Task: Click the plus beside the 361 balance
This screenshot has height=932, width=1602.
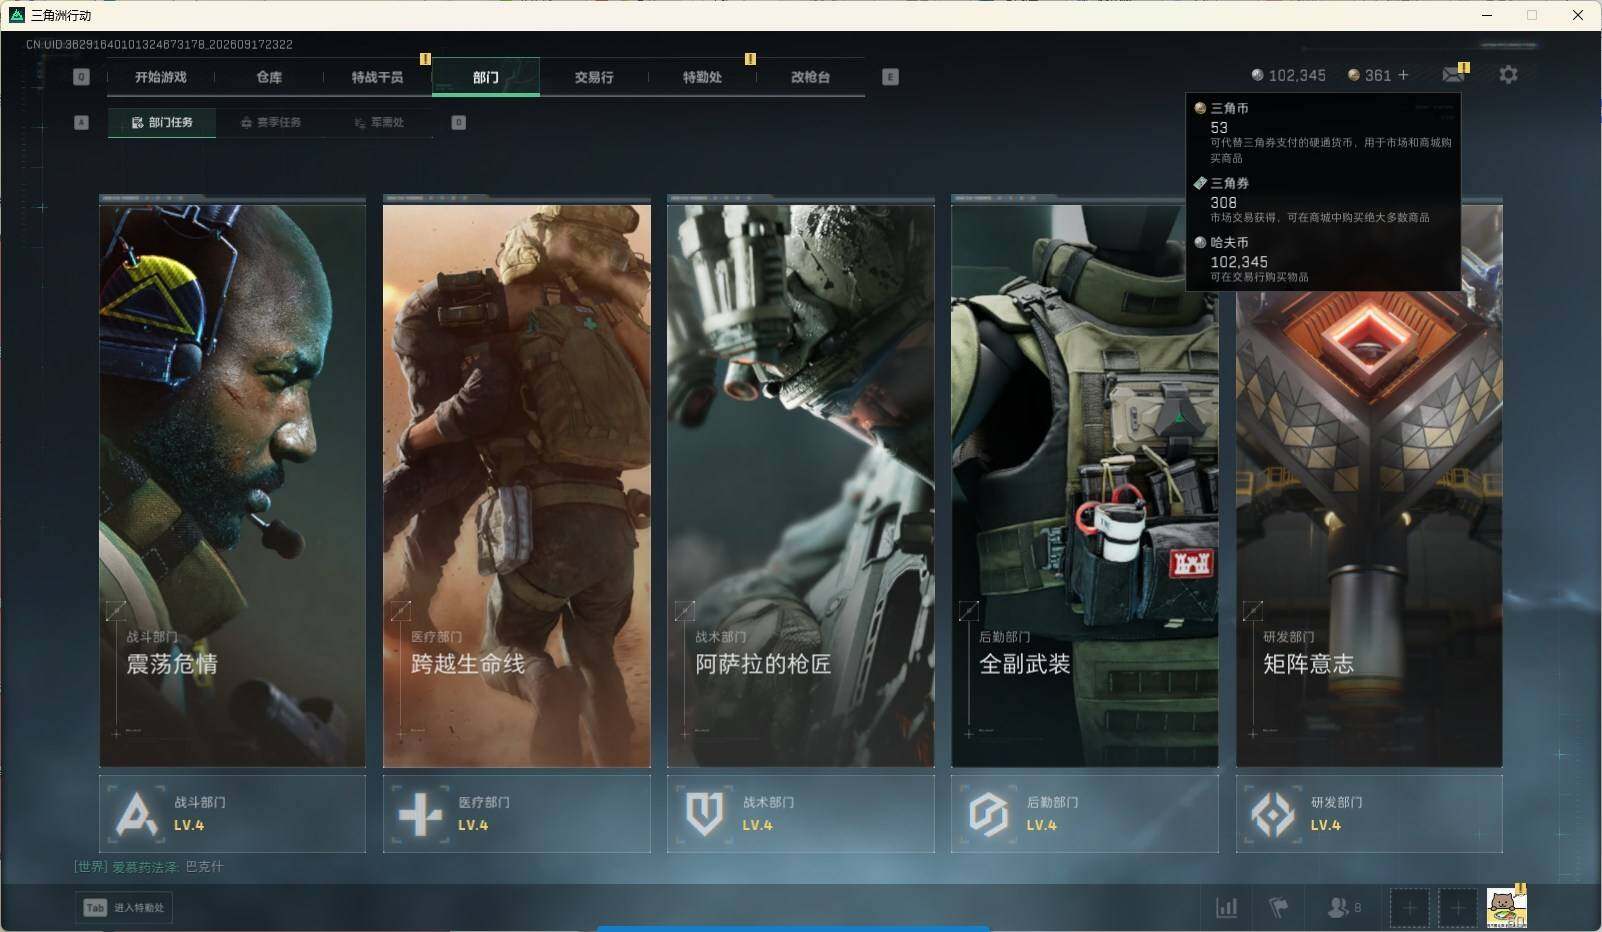Action: coord(1403,75)
